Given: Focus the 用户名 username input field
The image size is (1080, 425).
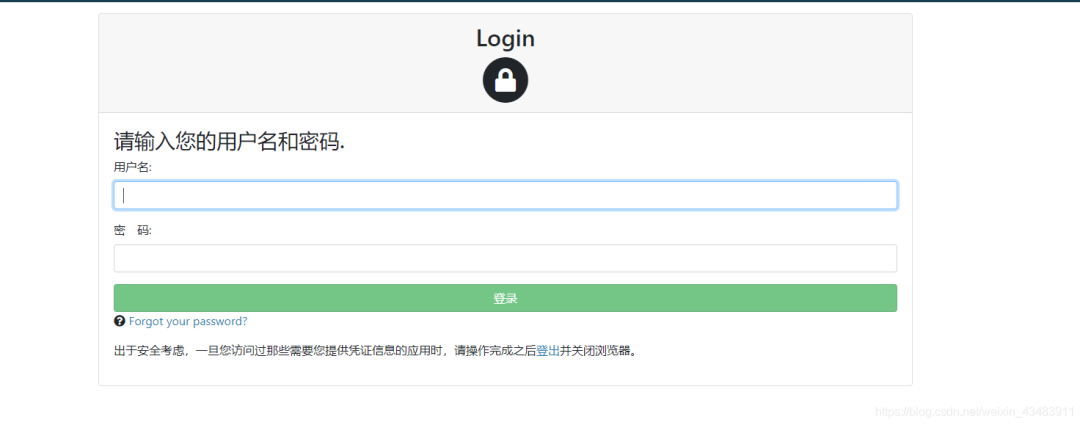Looking at the screenshot, I should [x=505, y=195].
